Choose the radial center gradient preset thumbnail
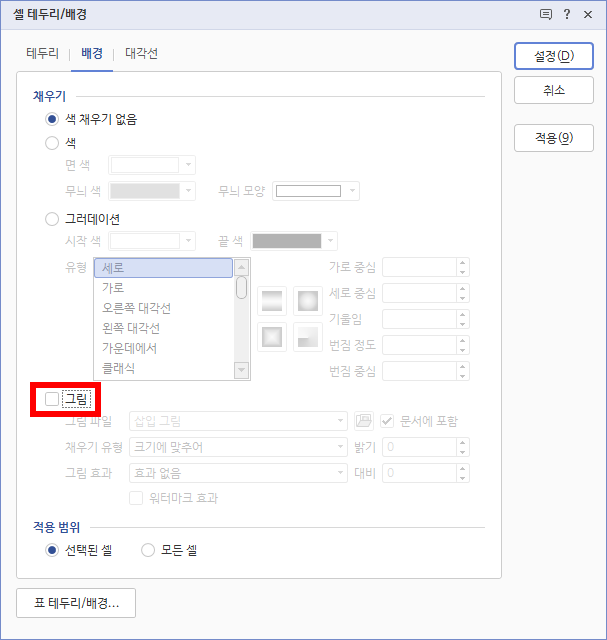This screenshot has height=640, width=607. pyautogui.click(x=308, y=301)
